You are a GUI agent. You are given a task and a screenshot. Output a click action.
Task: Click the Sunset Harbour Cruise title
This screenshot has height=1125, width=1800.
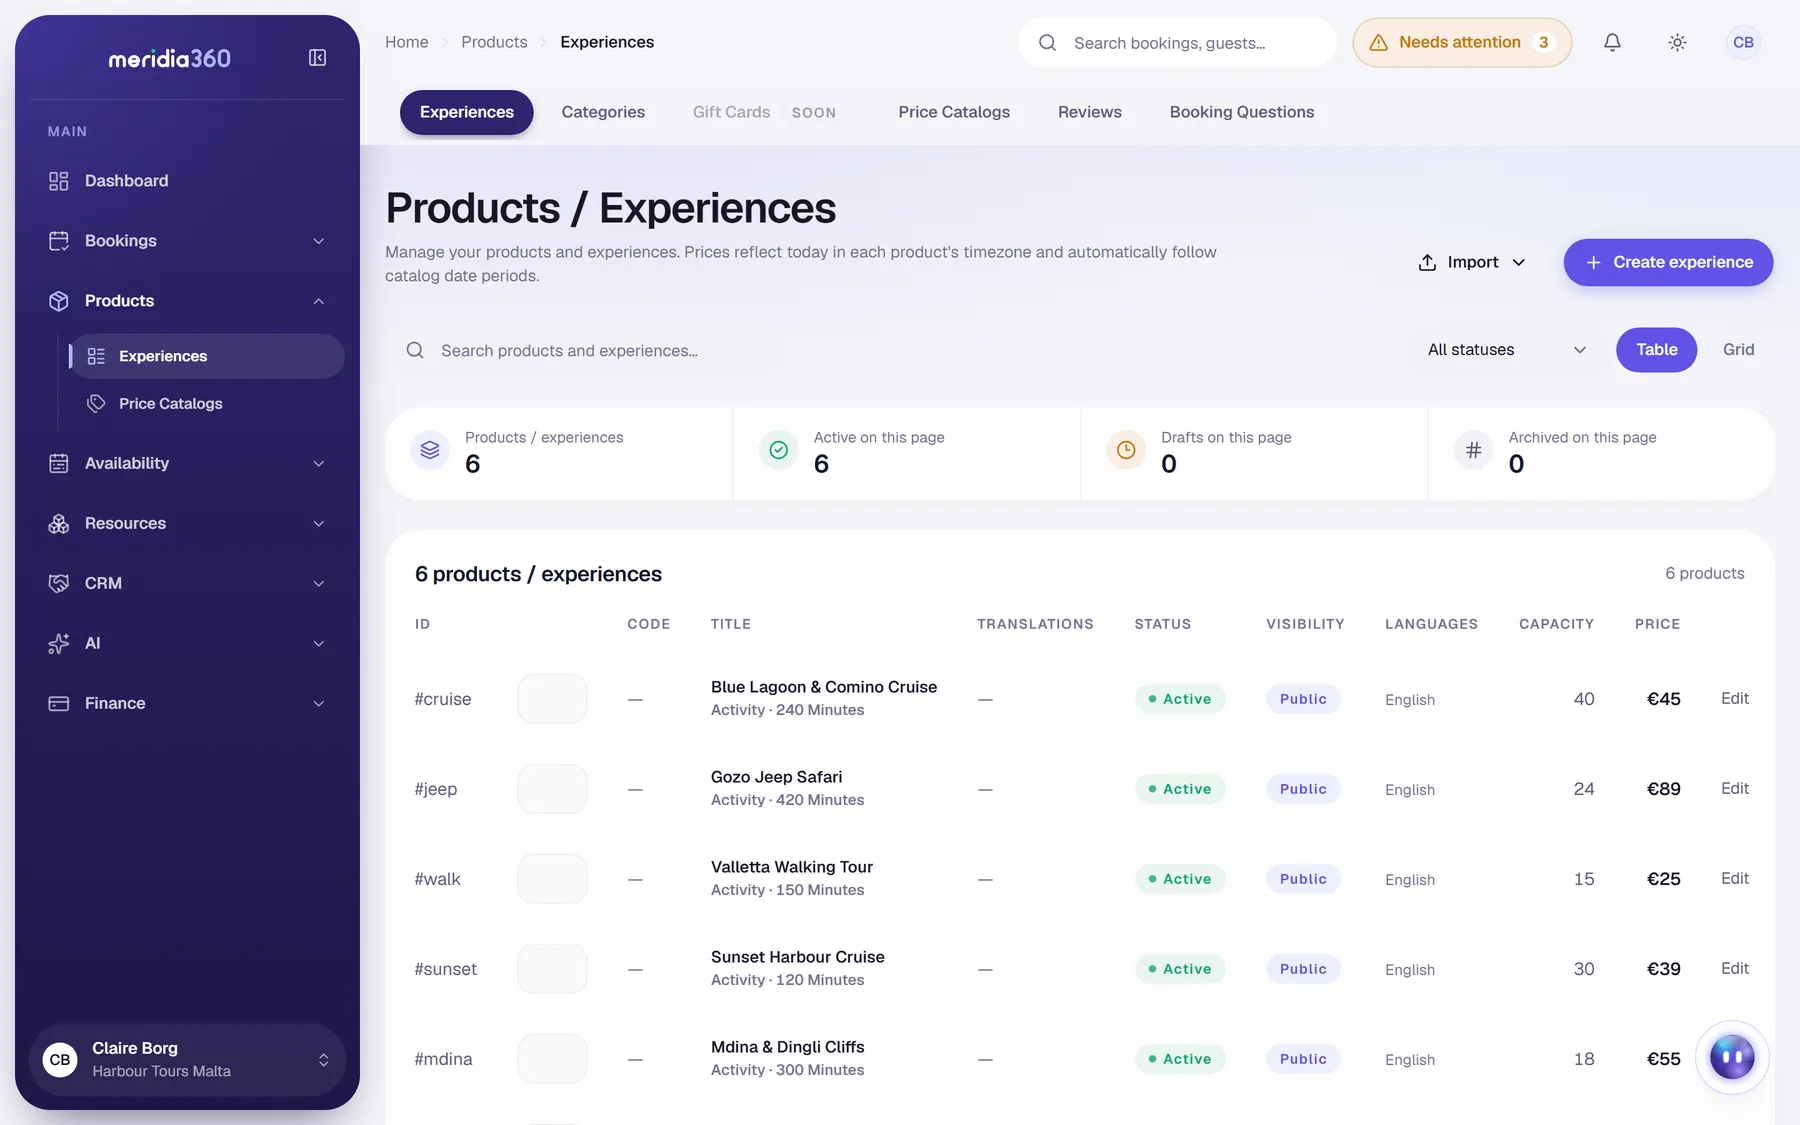797,957
